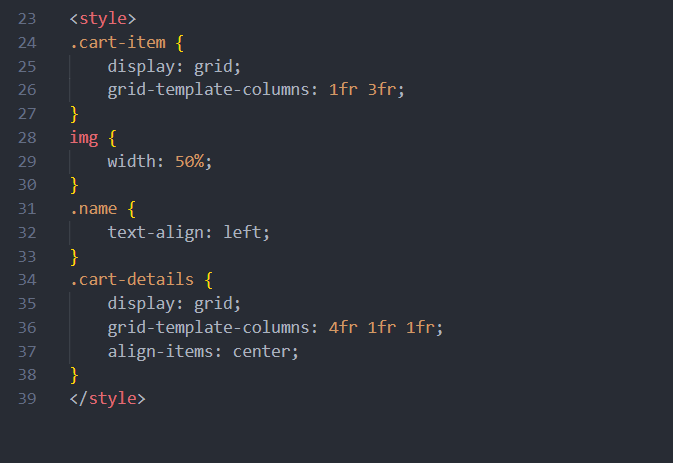Click line number 23 in the gutter
This screenshot has width=673, height=463.
point(26,19)
